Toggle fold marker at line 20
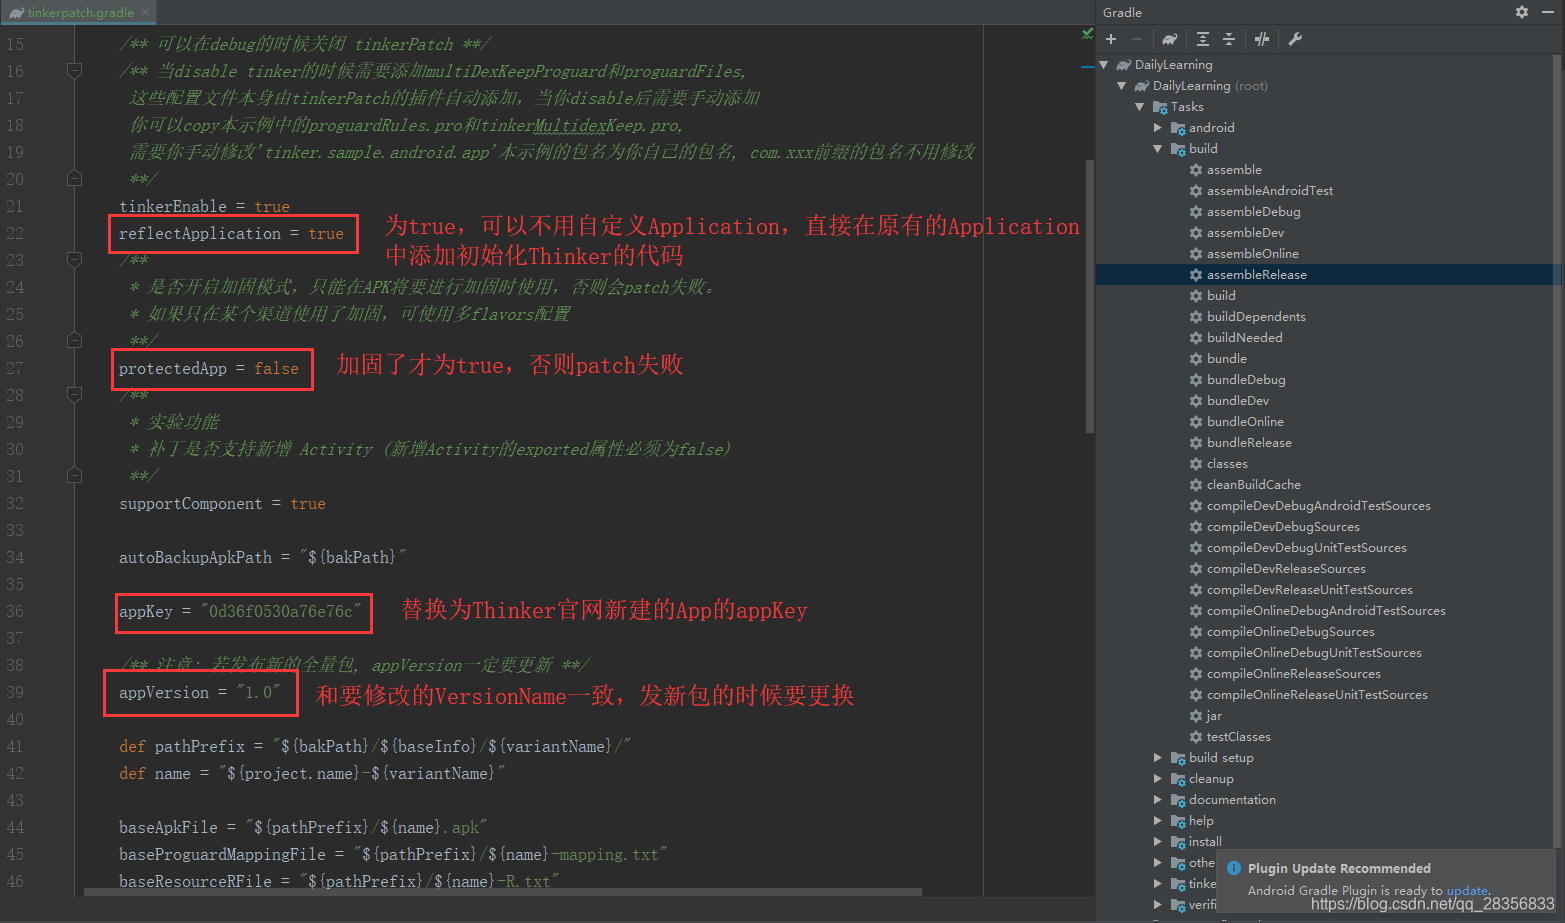Image resolution: width=1565 pixels, height=923 pixels. tap(74, 178)
